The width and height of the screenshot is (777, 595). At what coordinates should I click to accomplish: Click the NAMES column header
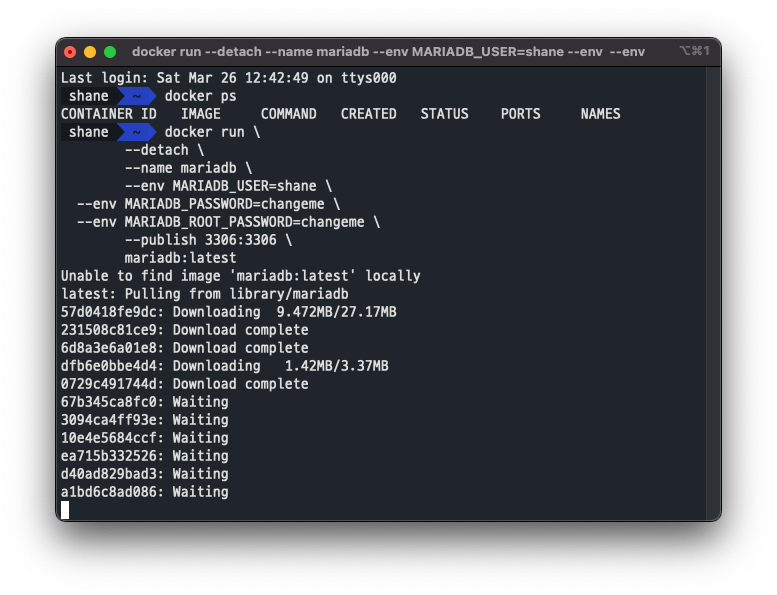coord(600,114)
